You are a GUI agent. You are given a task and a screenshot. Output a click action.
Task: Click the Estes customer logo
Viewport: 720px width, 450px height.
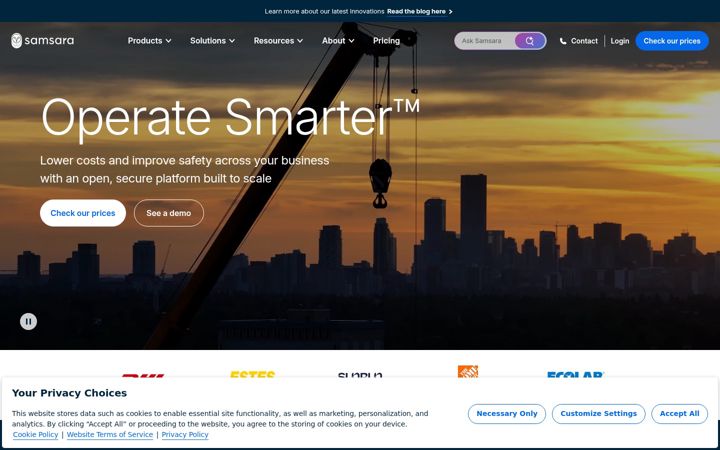point(253,374)
